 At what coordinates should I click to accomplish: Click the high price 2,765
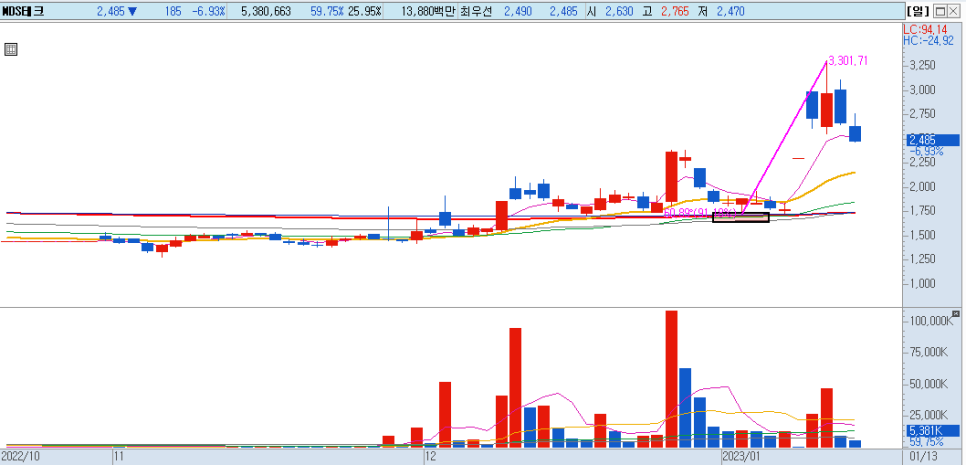[675, 11]
